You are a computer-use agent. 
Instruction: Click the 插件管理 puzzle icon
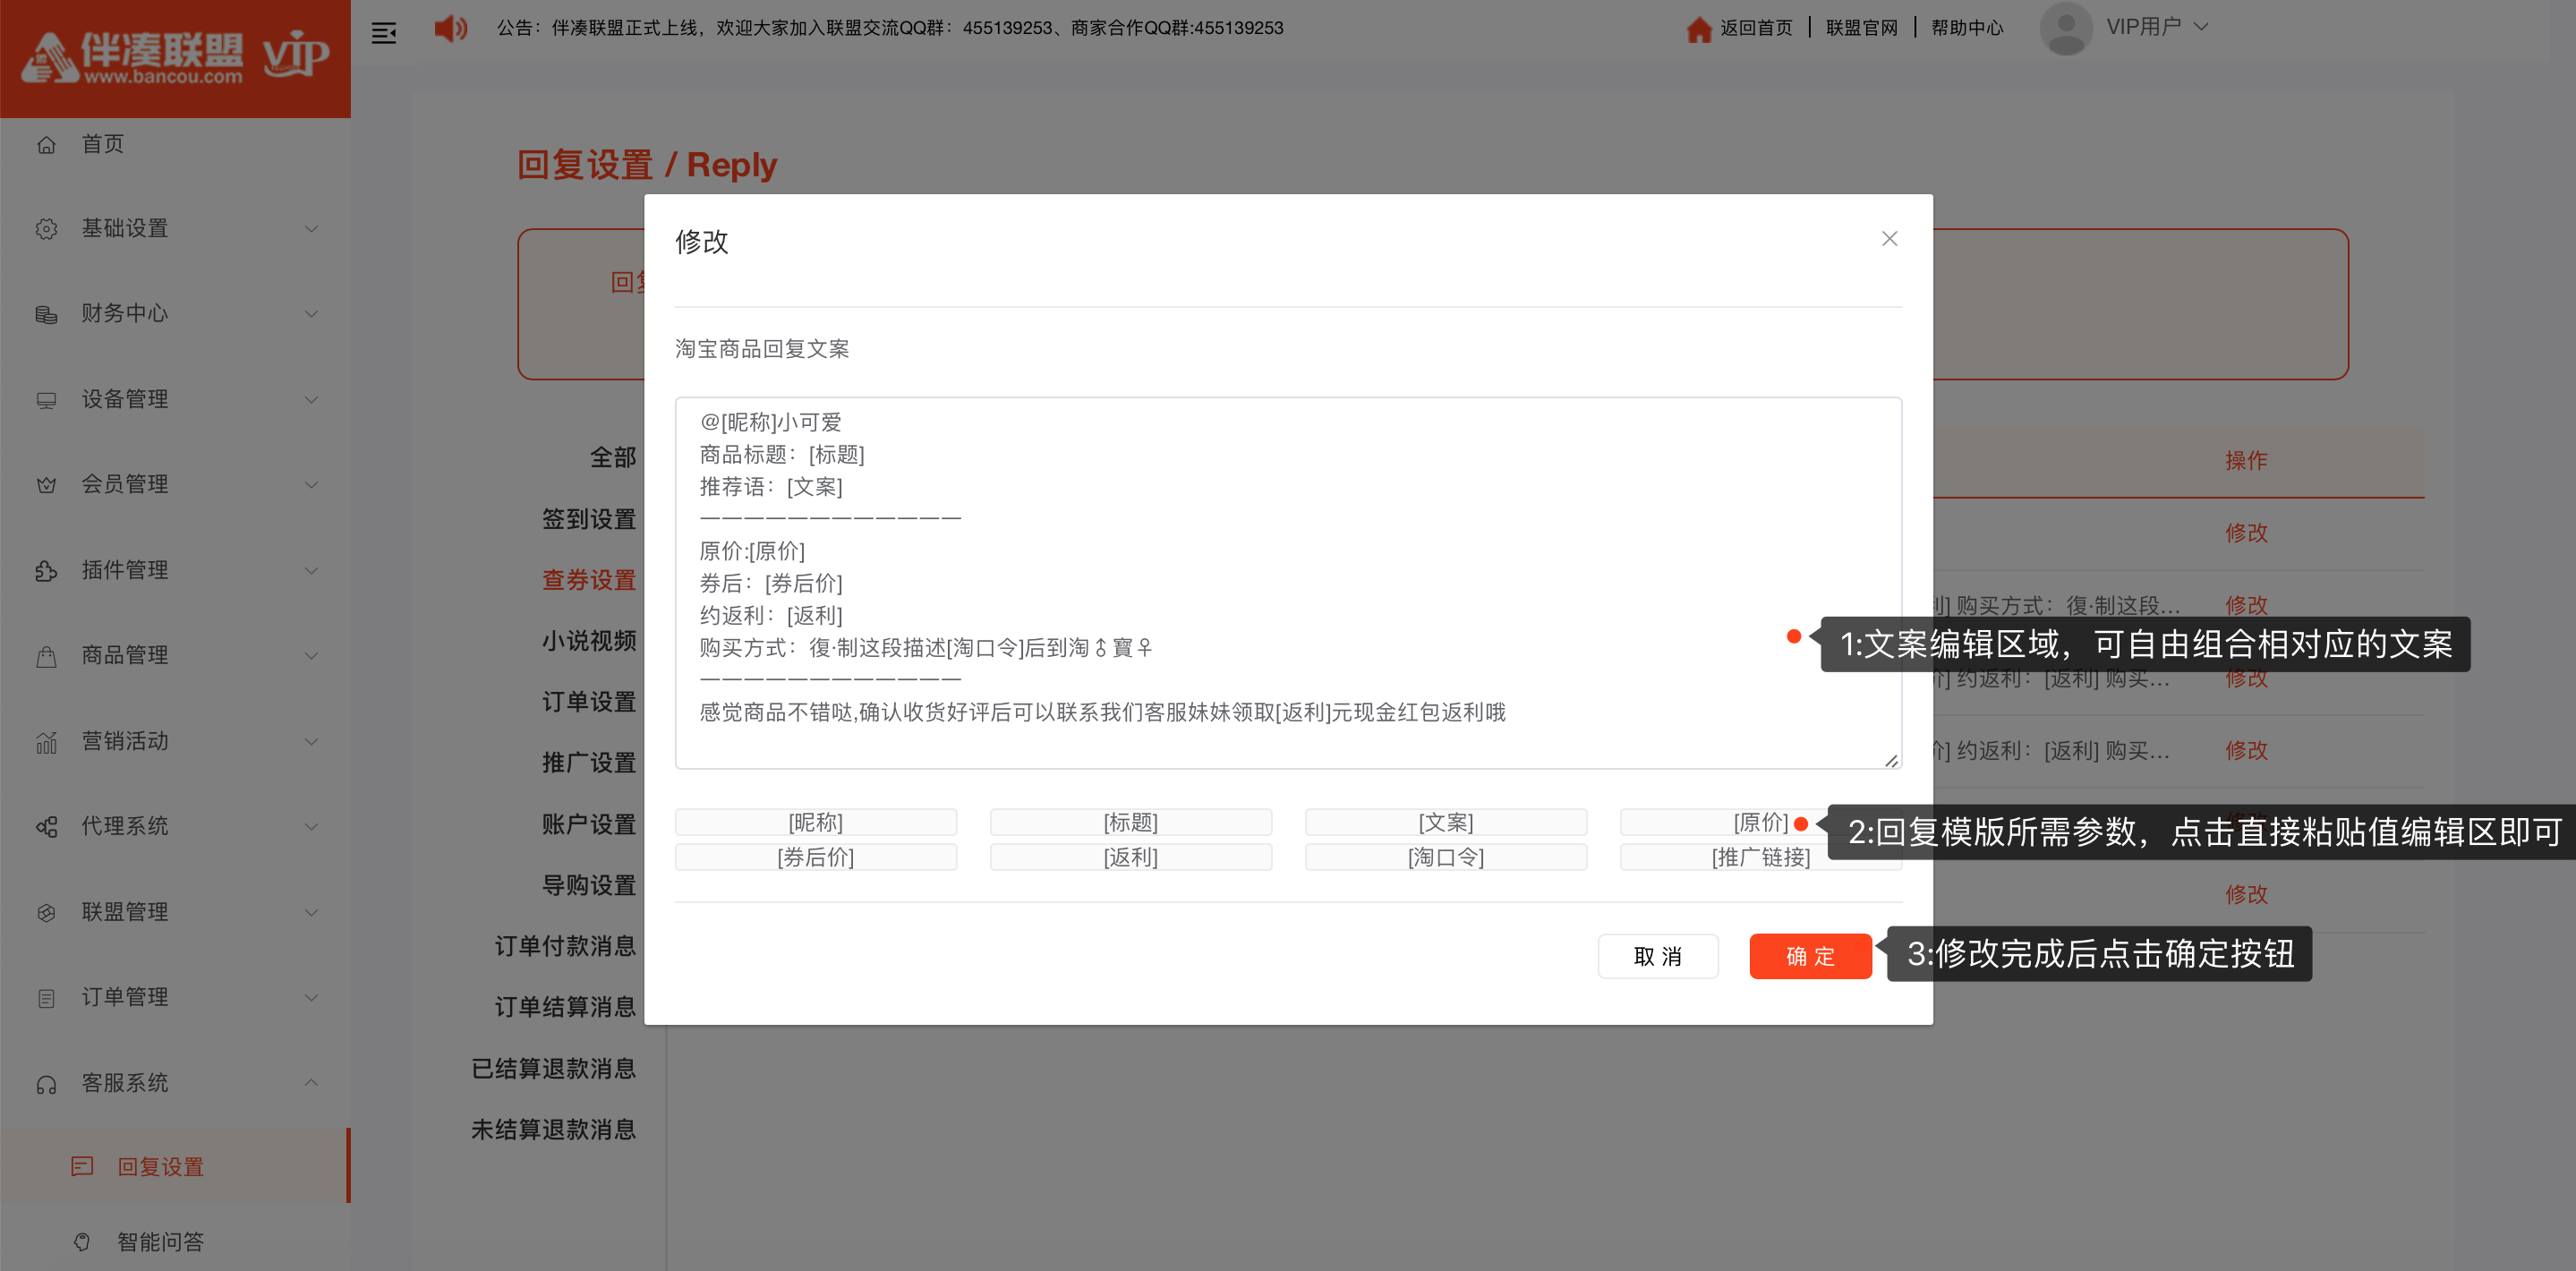coord(46,571)
